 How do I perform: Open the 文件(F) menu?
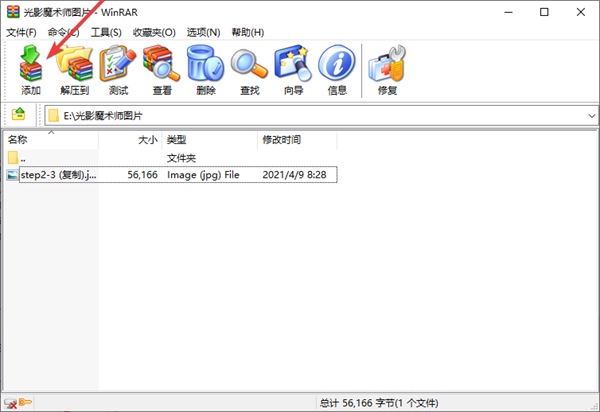pyautogui.click(x=21, y=33)
